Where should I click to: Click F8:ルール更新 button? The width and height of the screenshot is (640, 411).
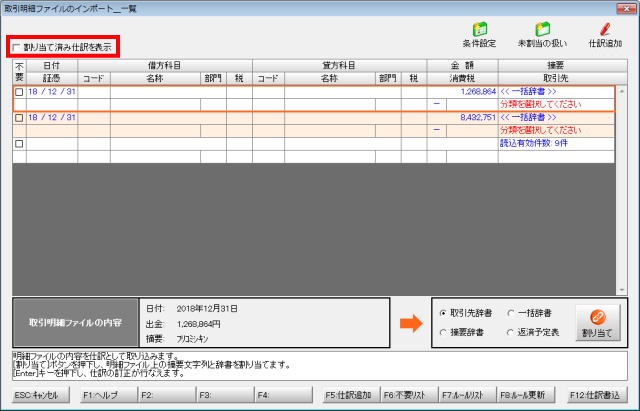pos(526,395)
